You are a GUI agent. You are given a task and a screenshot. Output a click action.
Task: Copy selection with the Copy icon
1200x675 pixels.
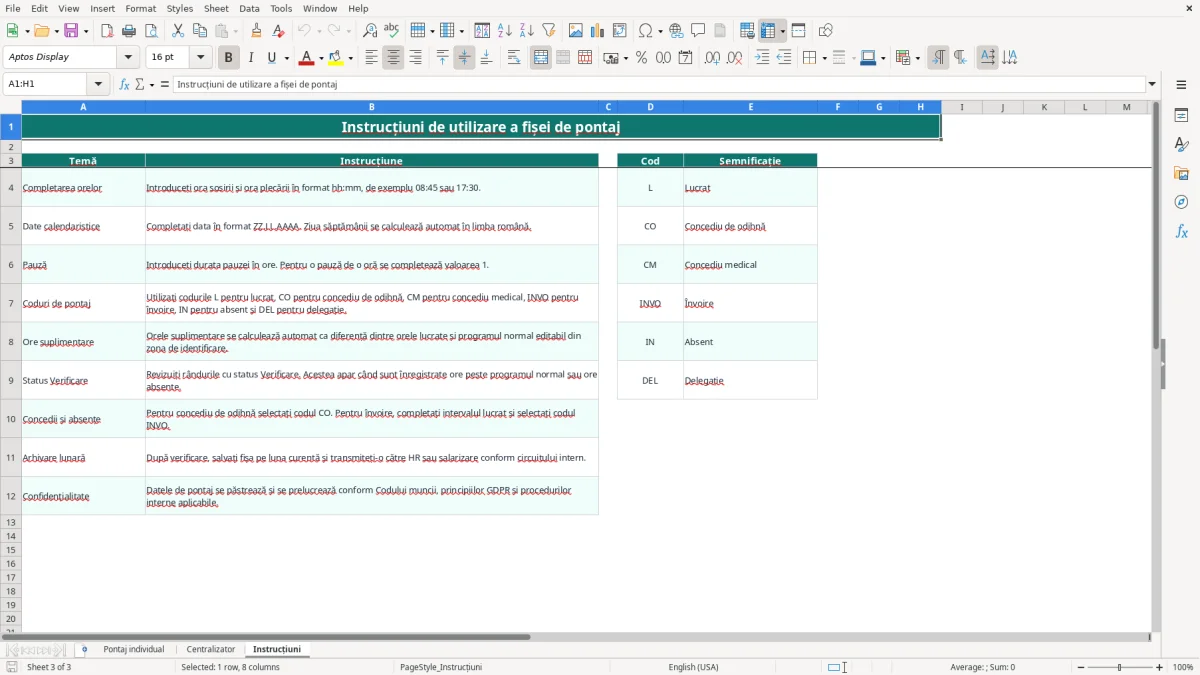click(200, 31)
